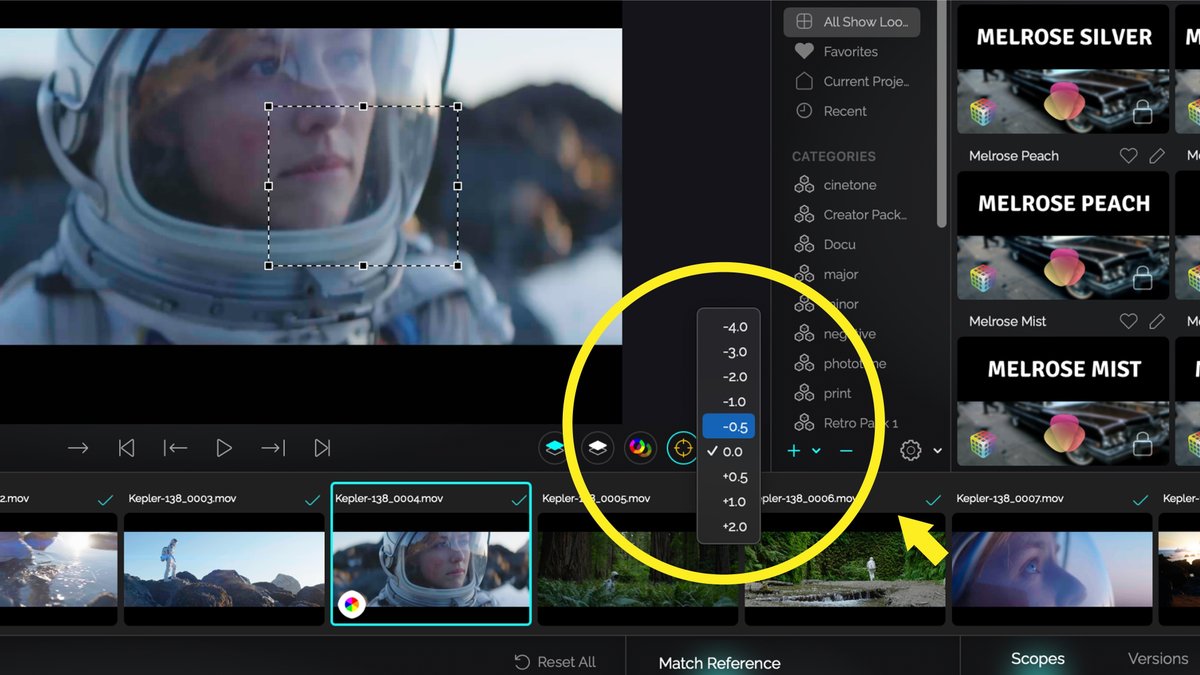Image resolution: width=1200 pixels, height=675 pixels.
Task: Jump to the first frame of the clip
Action: [x=126, y=448]
